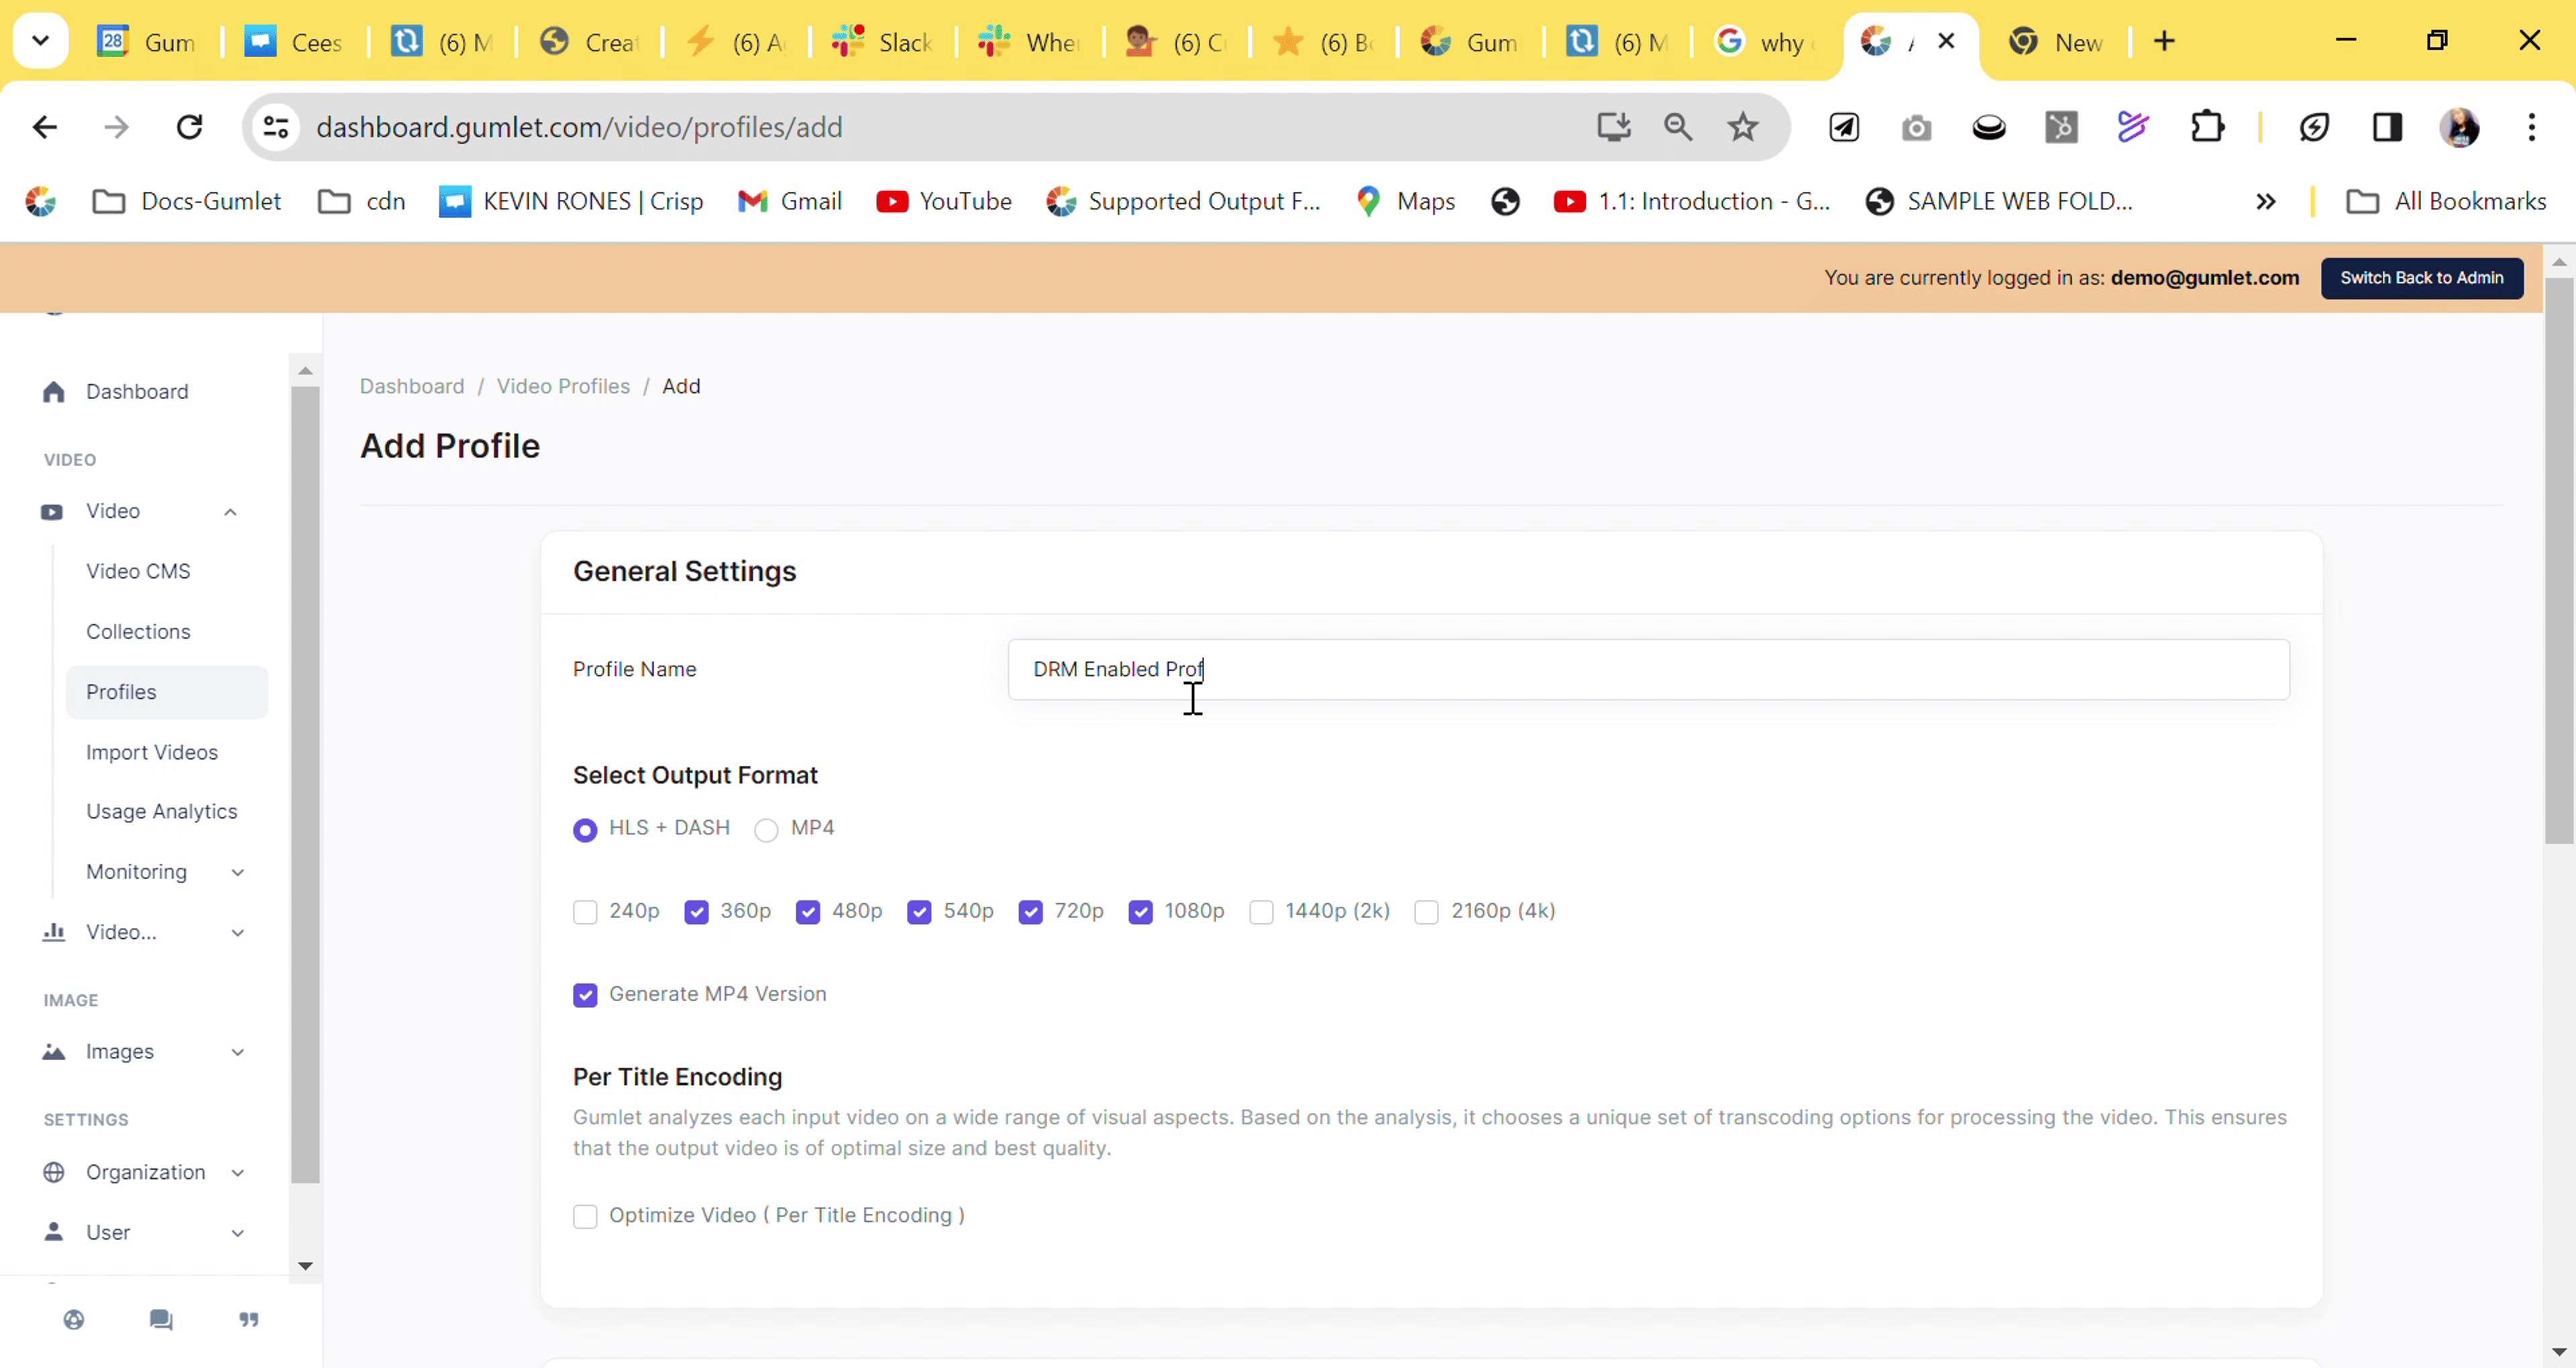This screenshot has height=1368, width=2576.
Task: Click the Dashboard home icon in sidebar
Action: [x=54, y=392]
